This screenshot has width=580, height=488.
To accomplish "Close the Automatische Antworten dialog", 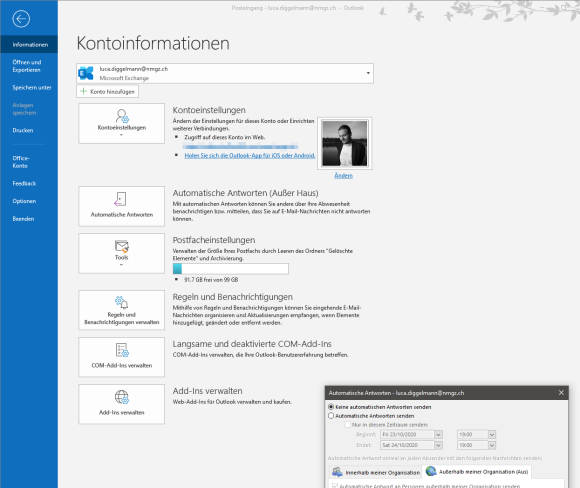I will tap(561, 393).
